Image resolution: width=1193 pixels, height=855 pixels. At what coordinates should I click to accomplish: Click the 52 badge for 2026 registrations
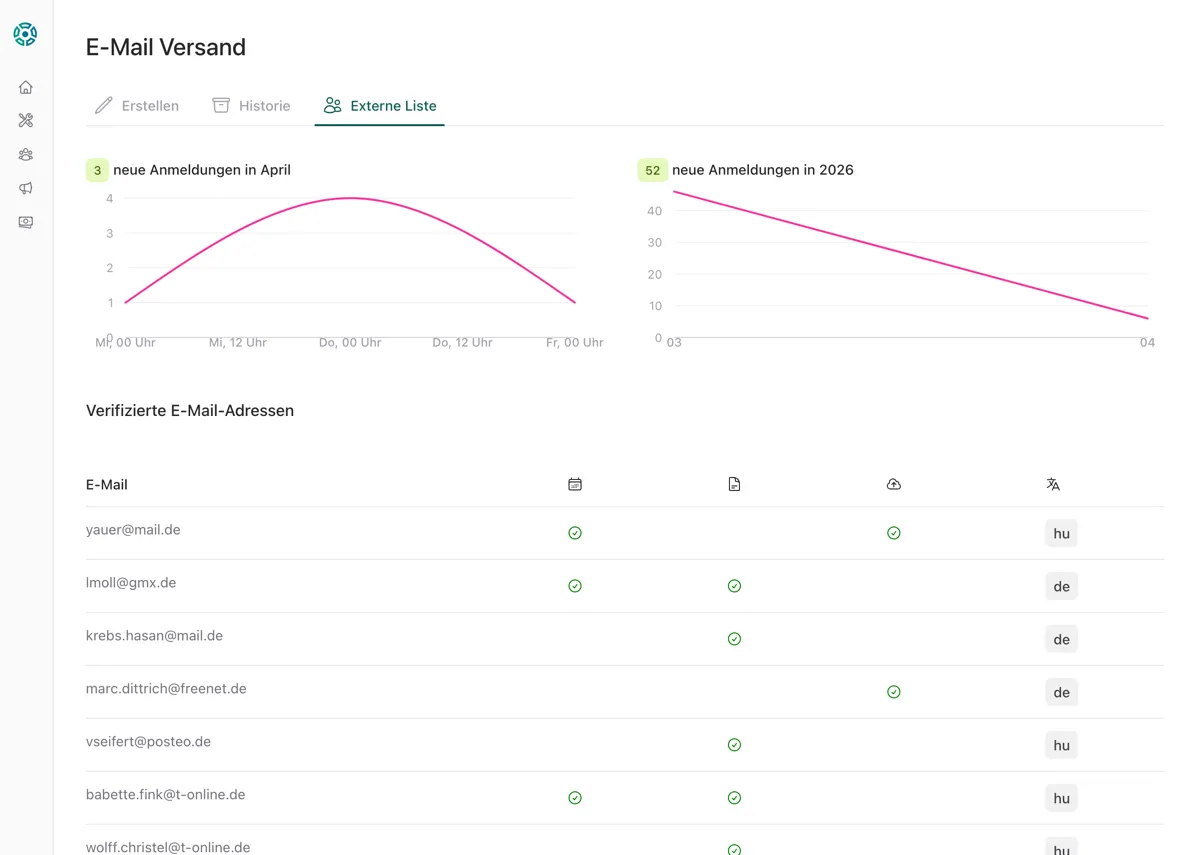[x=652, y=170]
